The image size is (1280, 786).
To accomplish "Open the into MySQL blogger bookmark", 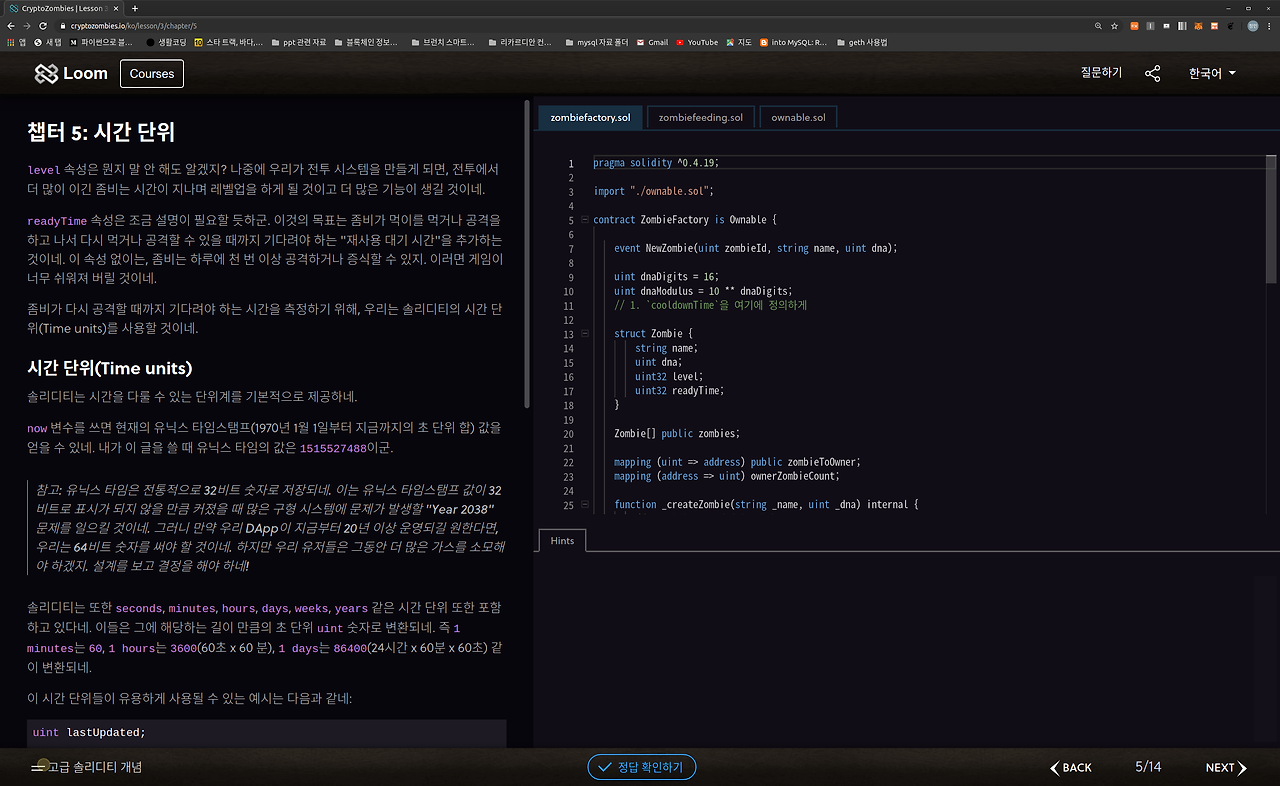I will 794,42.
